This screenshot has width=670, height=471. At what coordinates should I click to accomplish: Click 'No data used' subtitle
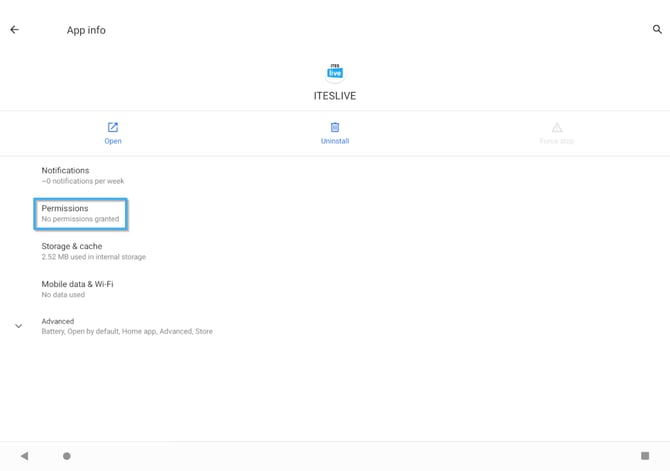point(63,294)
